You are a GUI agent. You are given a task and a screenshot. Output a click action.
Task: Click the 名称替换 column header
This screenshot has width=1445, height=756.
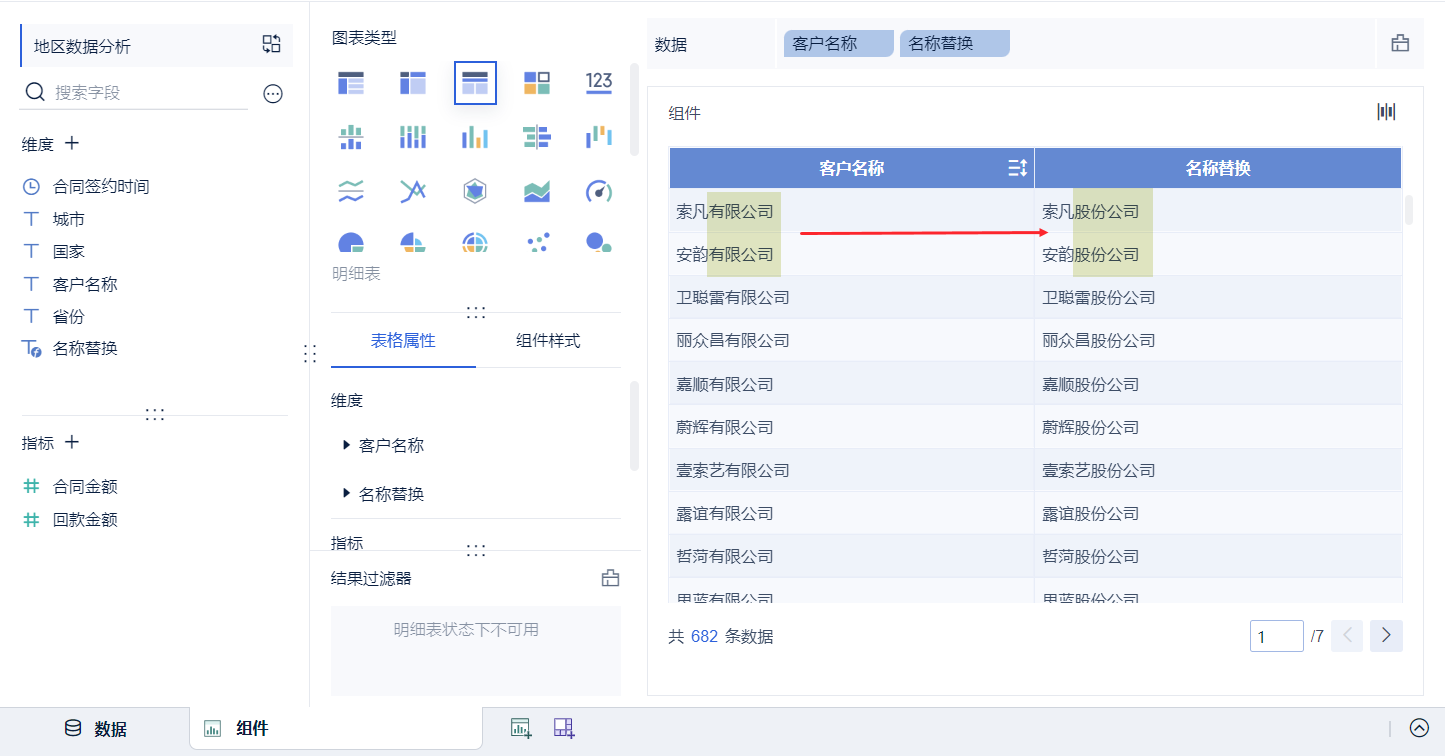(x=1218, y=168)
